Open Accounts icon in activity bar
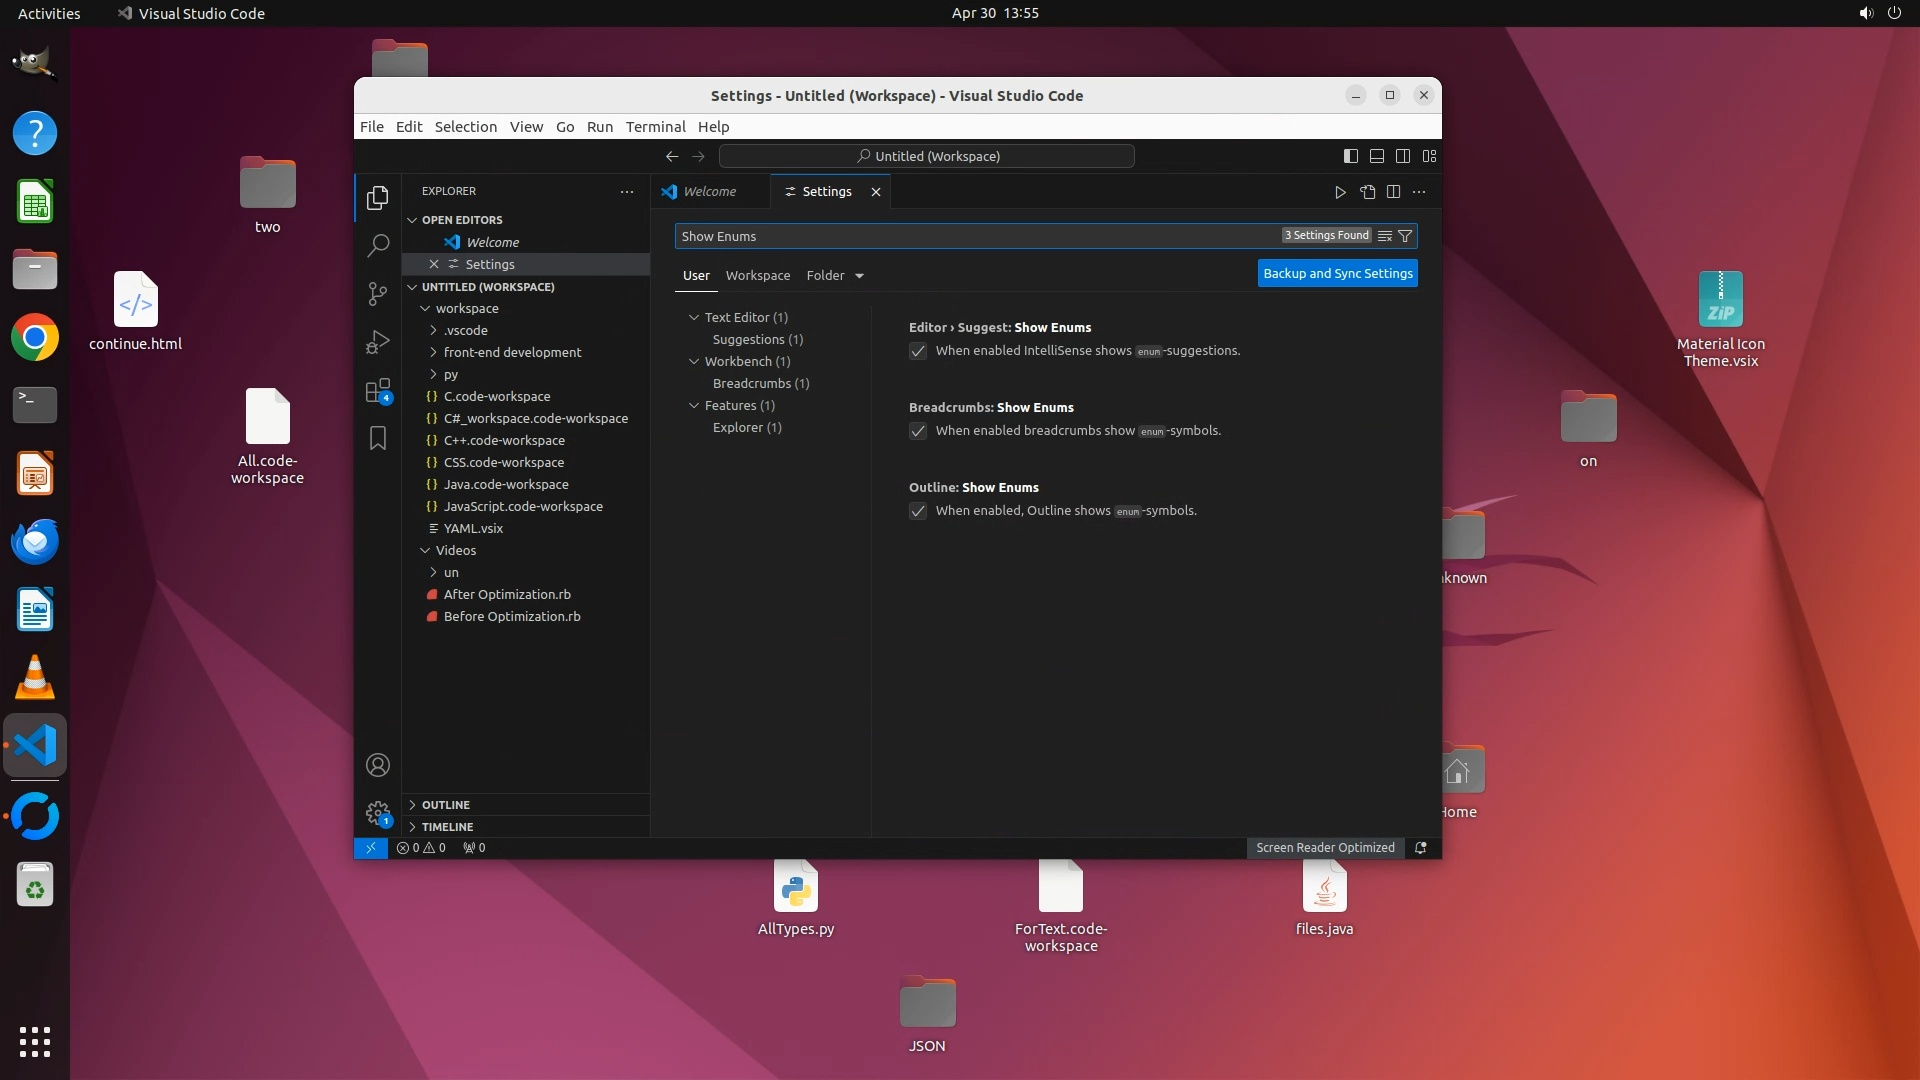This screenshot has height=1080, width=1920. tap(378, 765)
